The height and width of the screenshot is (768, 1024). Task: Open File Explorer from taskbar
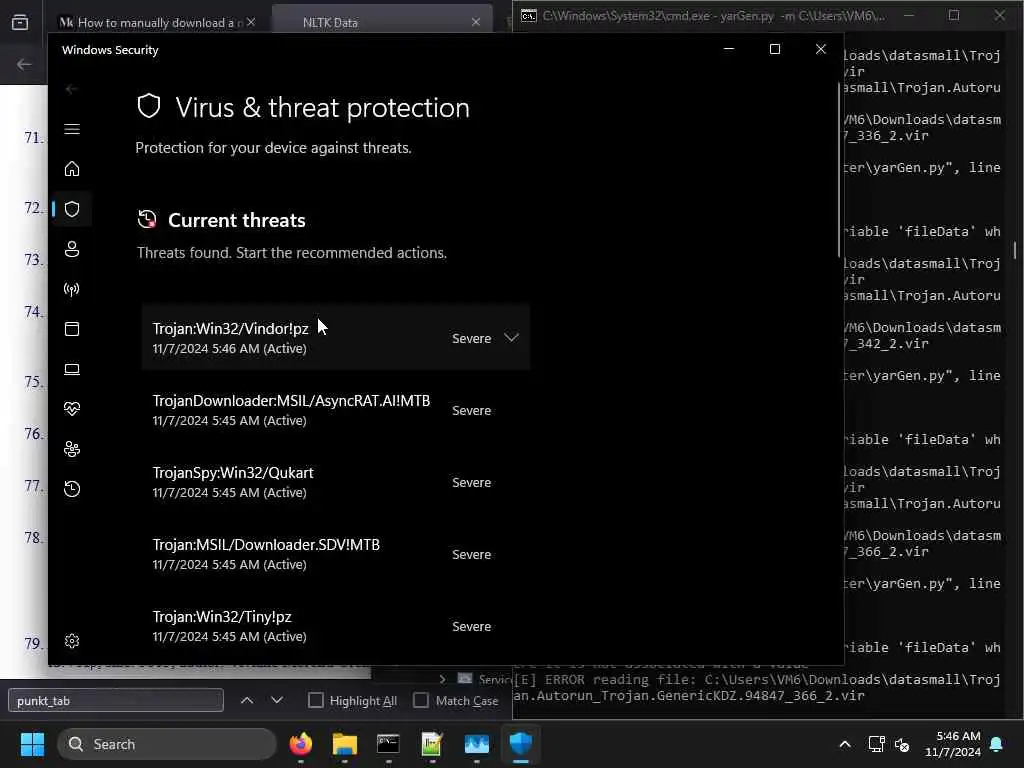tap(345, 744)
